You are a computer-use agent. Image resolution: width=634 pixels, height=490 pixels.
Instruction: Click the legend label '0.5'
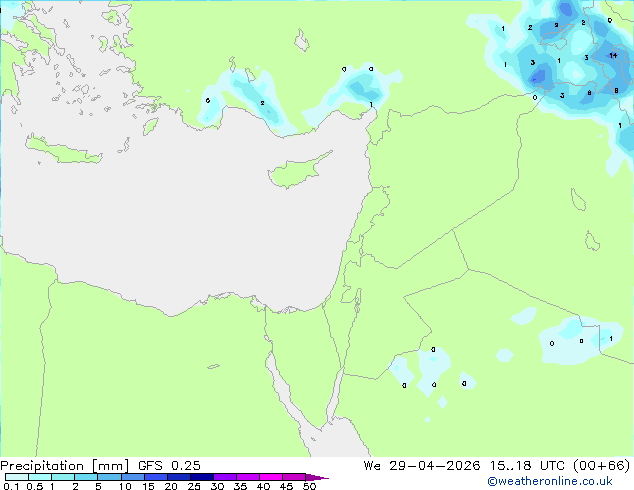point(34,486)
